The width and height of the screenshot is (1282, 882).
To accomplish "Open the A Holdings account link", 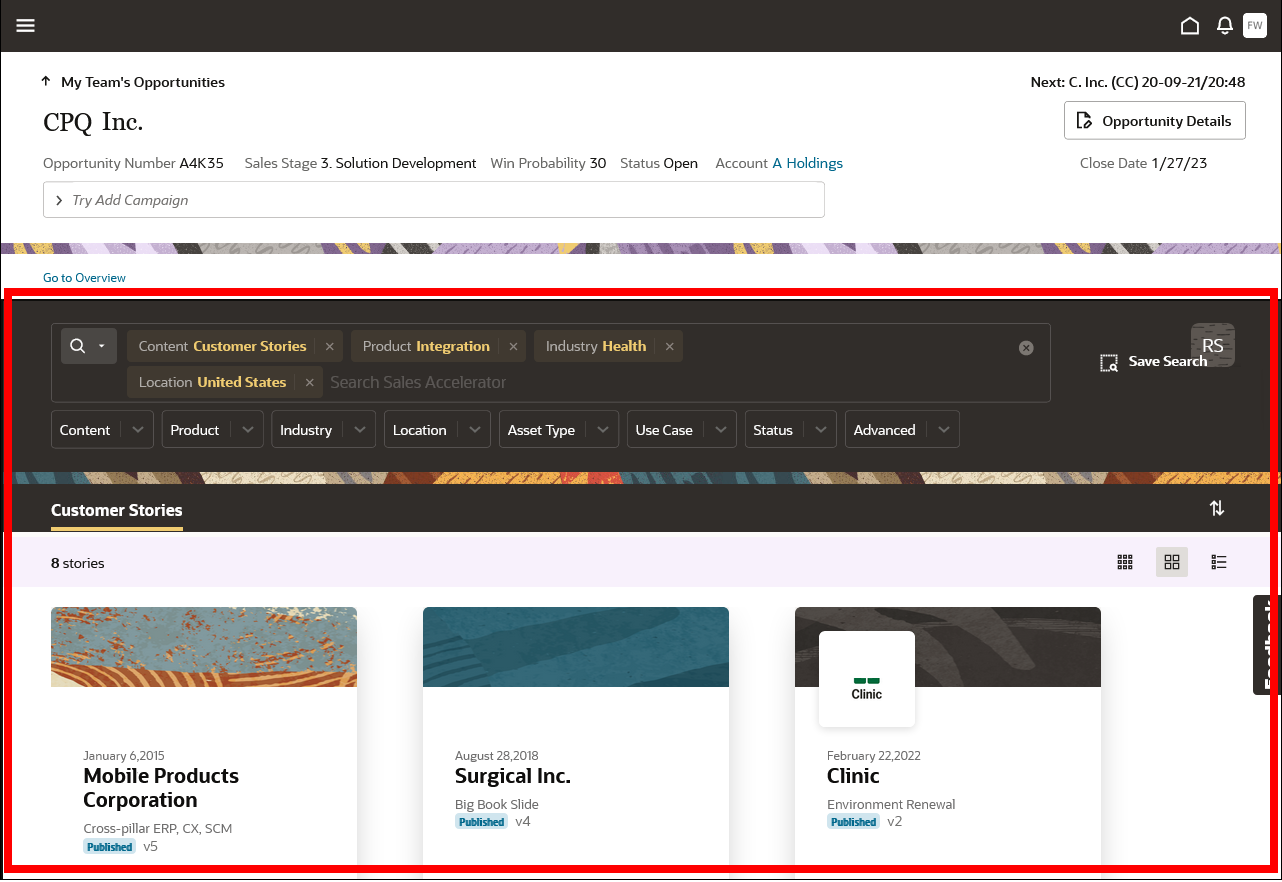I will click(x=807, y=163).
